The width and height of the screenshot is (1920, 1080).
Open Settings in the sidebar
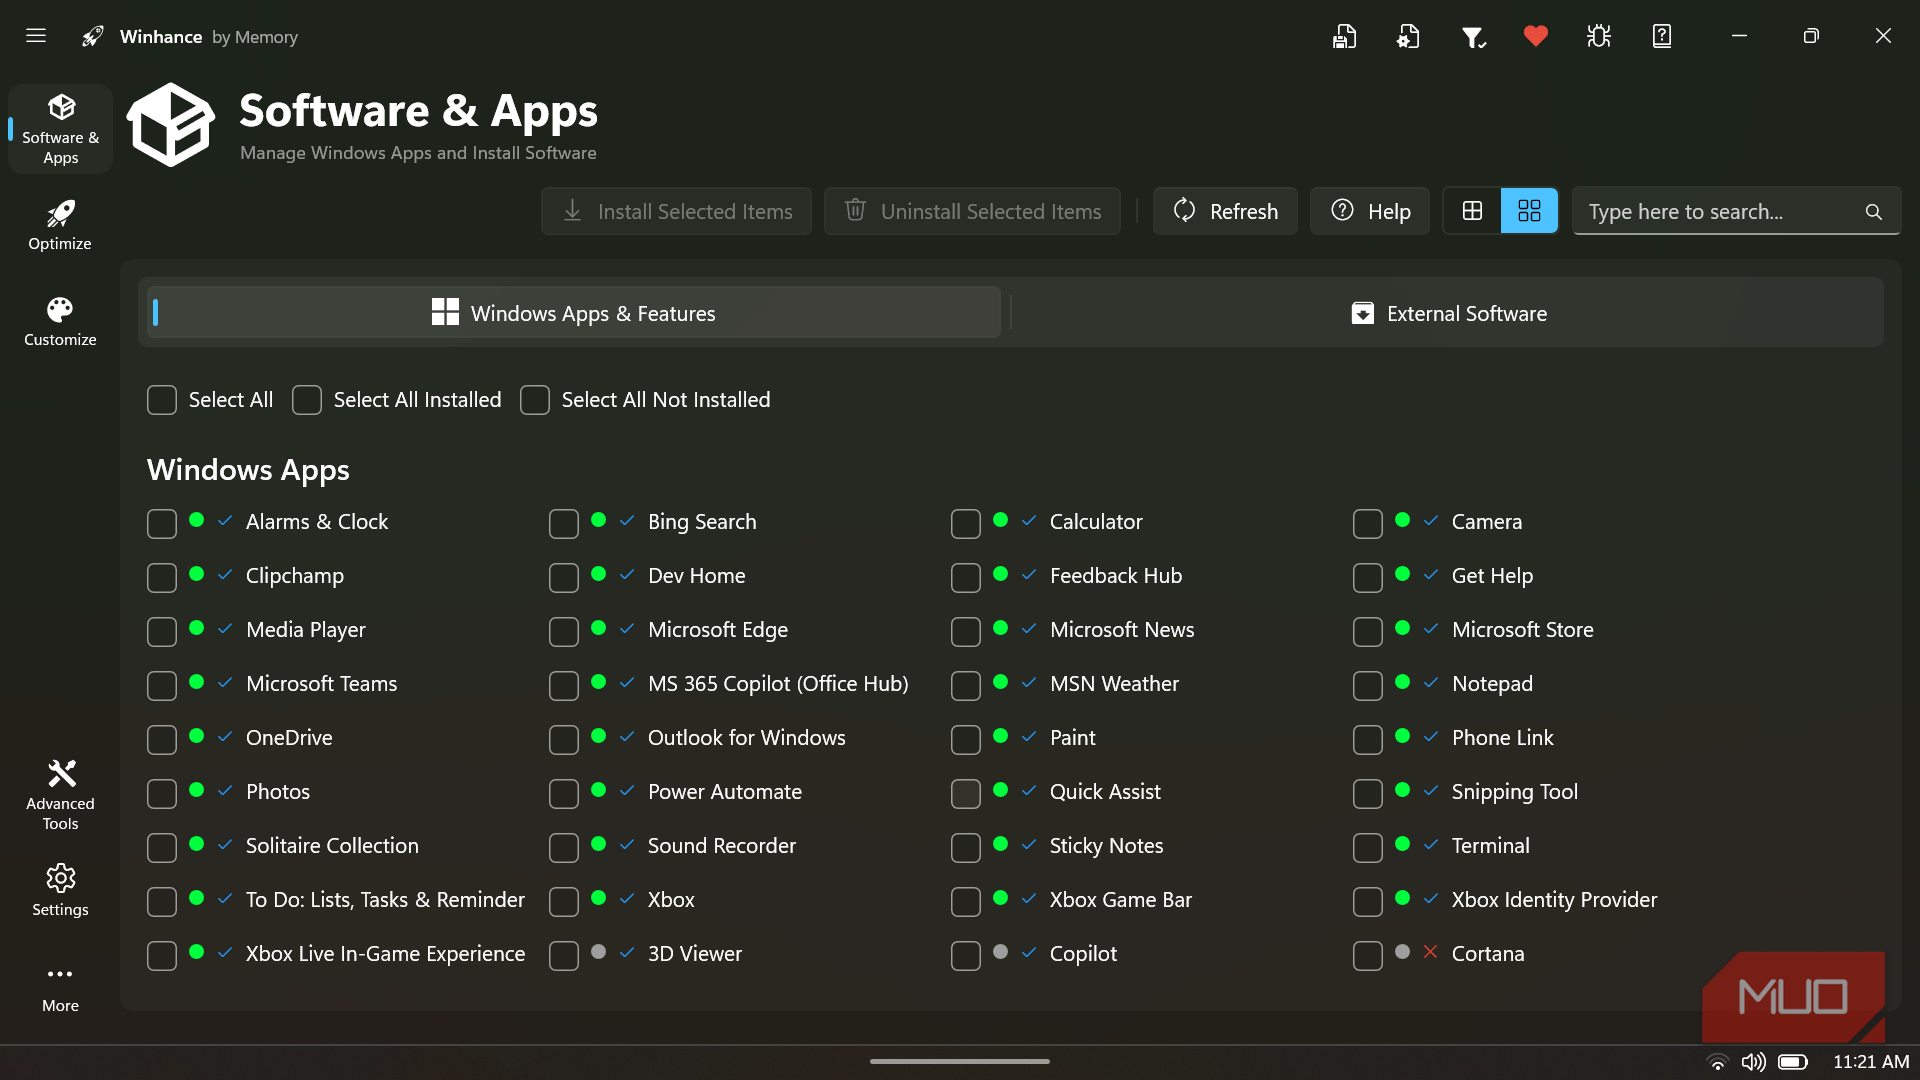60,890
